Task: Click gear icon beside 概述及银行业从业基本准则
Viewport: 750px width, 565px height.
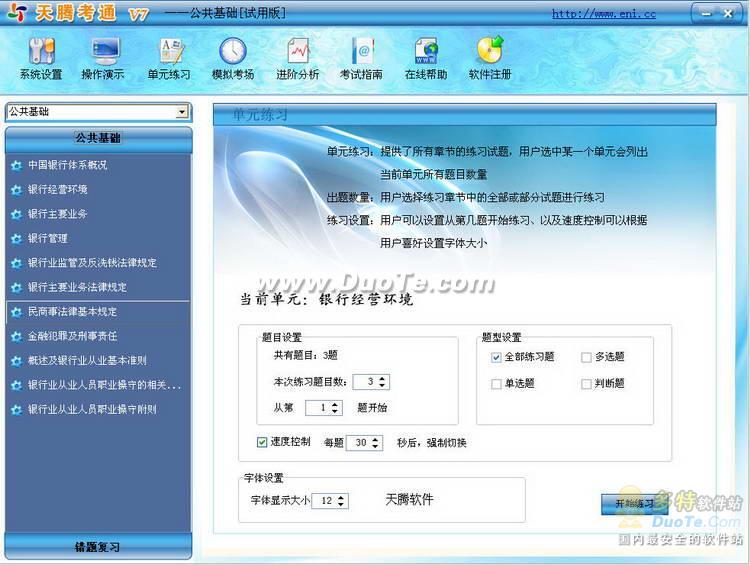Action: pyautogui.click(x=16, y=361)
